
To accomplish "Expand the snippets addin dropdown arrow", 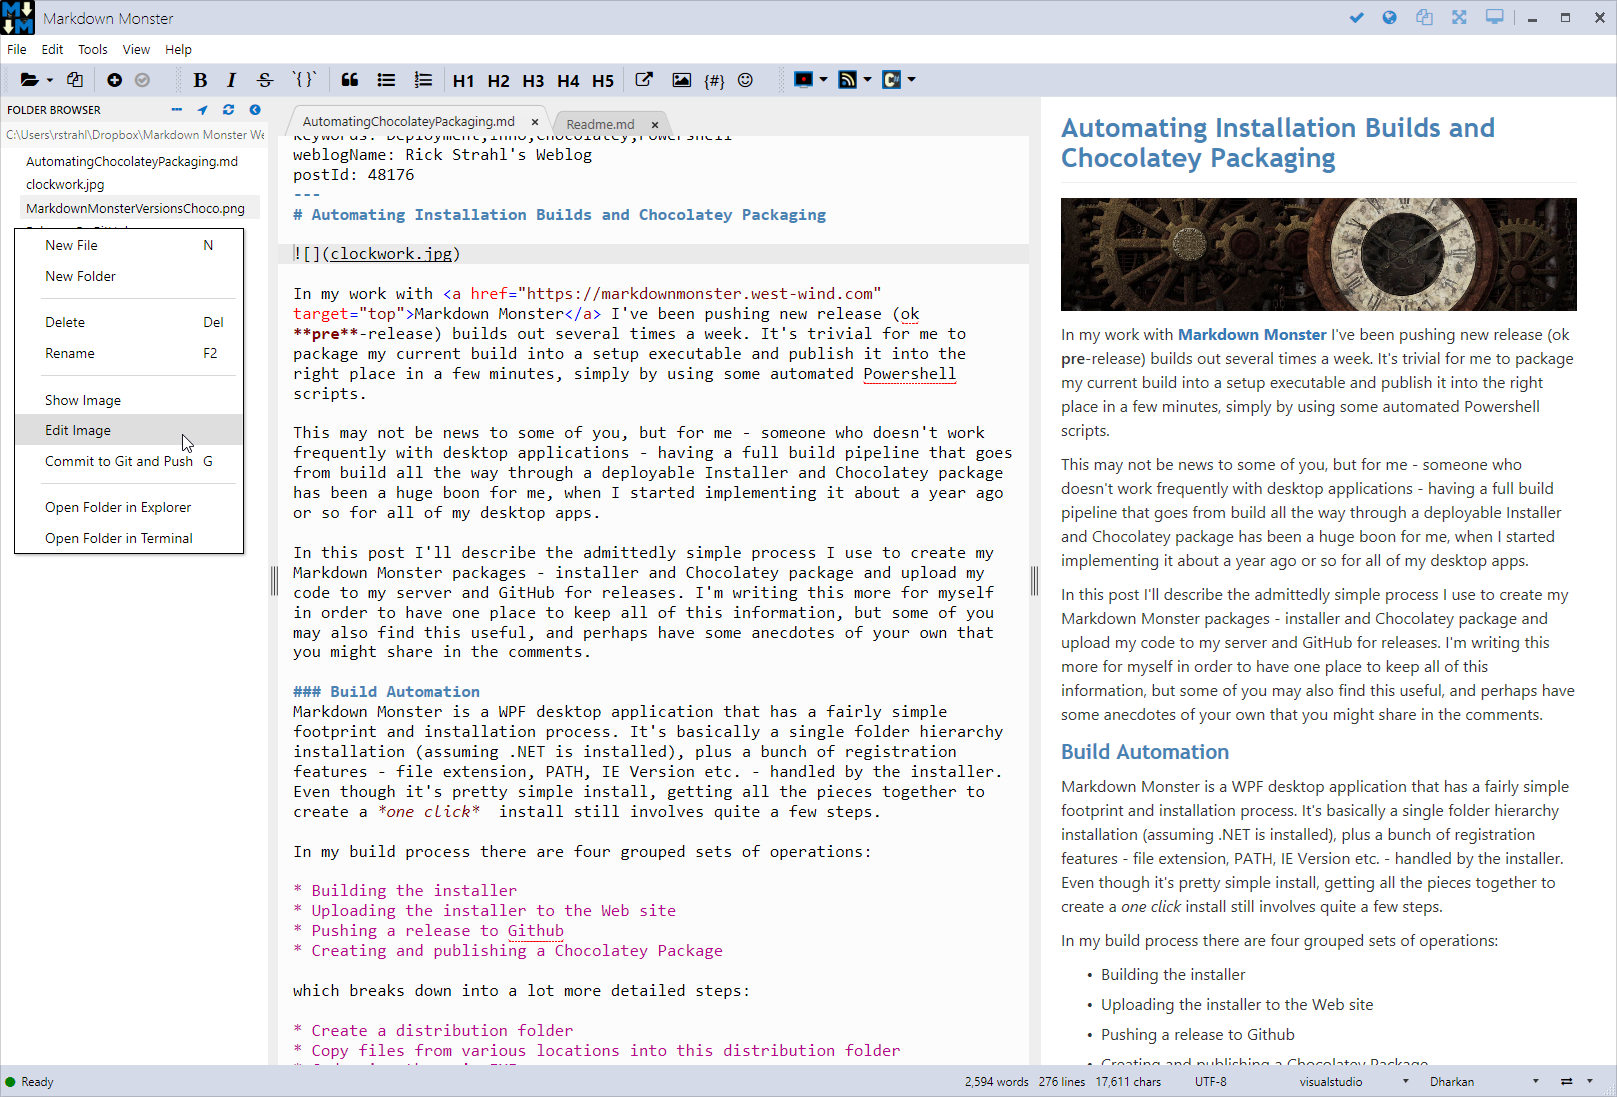I will [911, 80].
